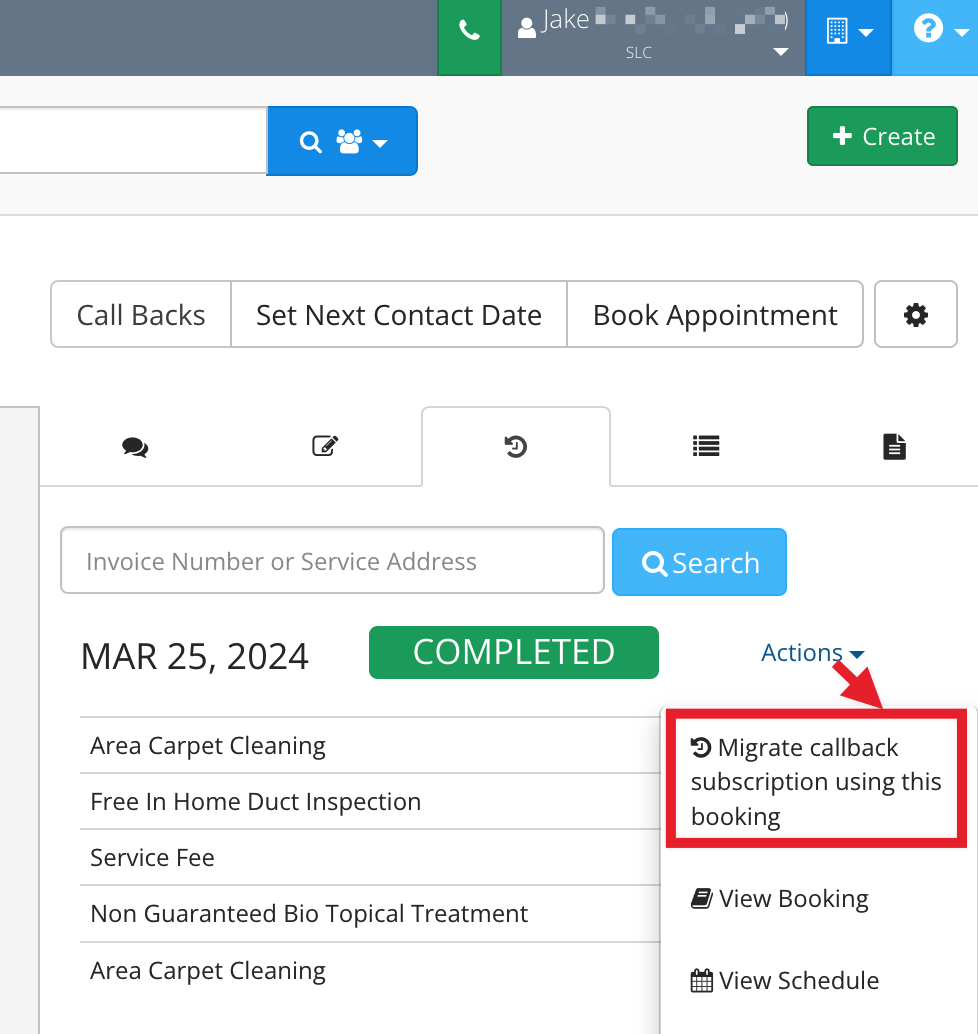Click the blue customer search button
The image size is (978, 1034).
342,141
